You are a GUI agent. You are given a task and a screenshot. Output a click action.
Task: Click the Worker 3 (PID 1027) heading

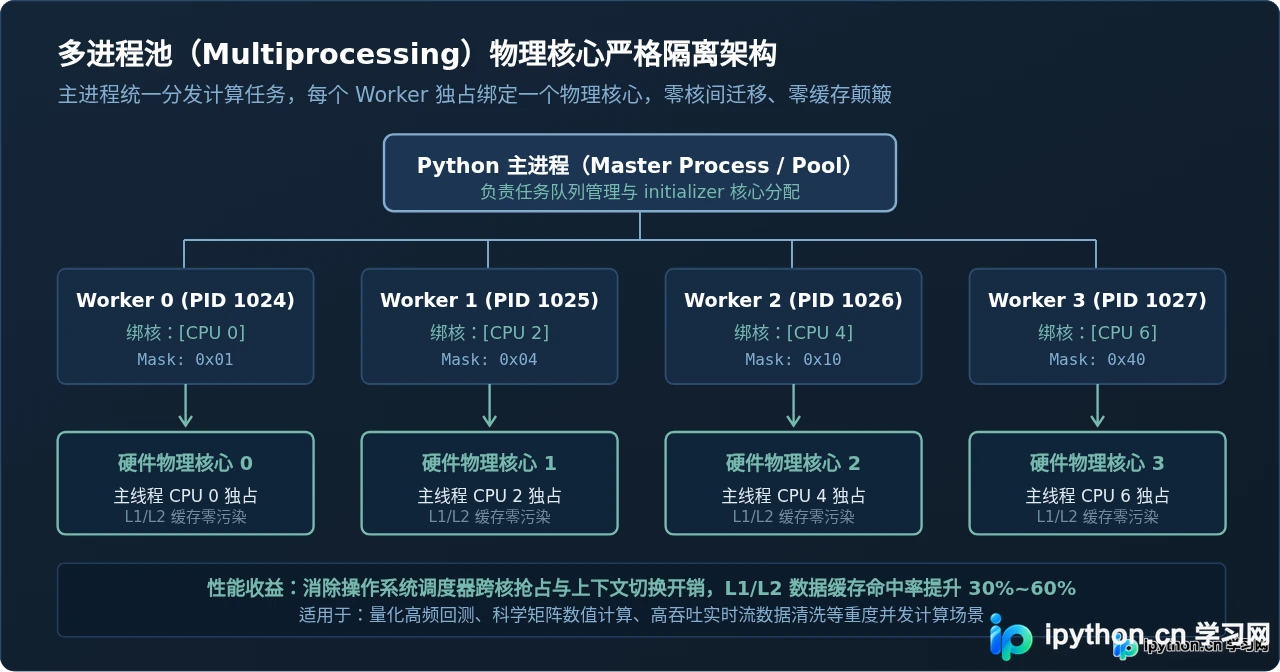[x=1097, y=300]
